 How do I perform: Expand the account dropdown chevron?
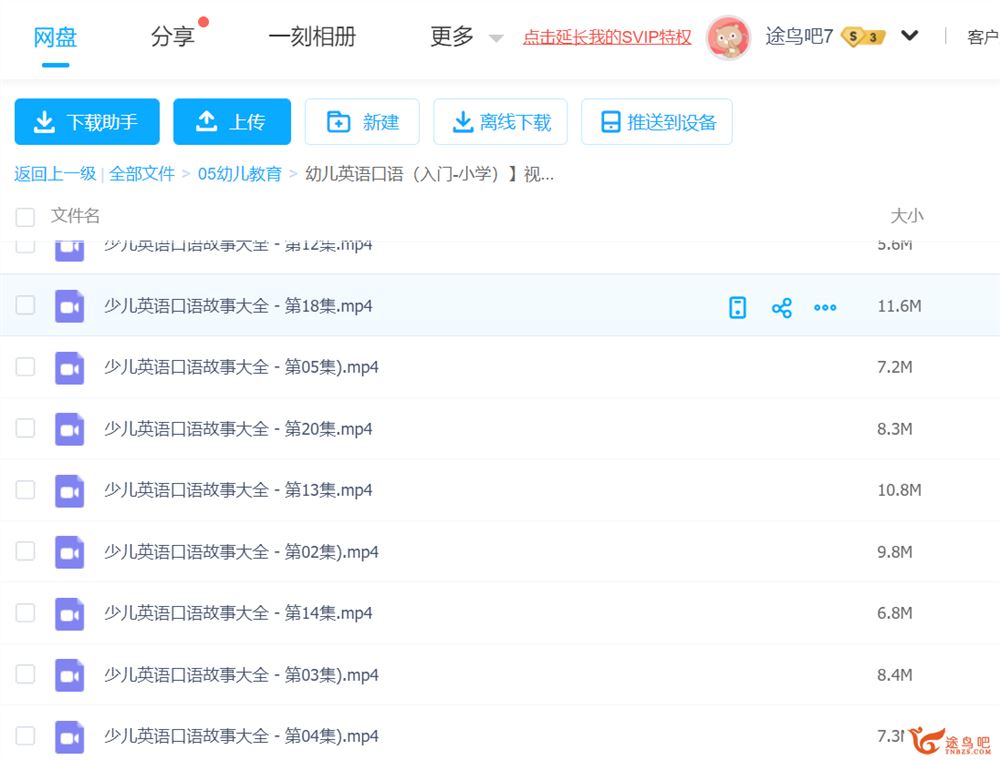coord(909,35)
